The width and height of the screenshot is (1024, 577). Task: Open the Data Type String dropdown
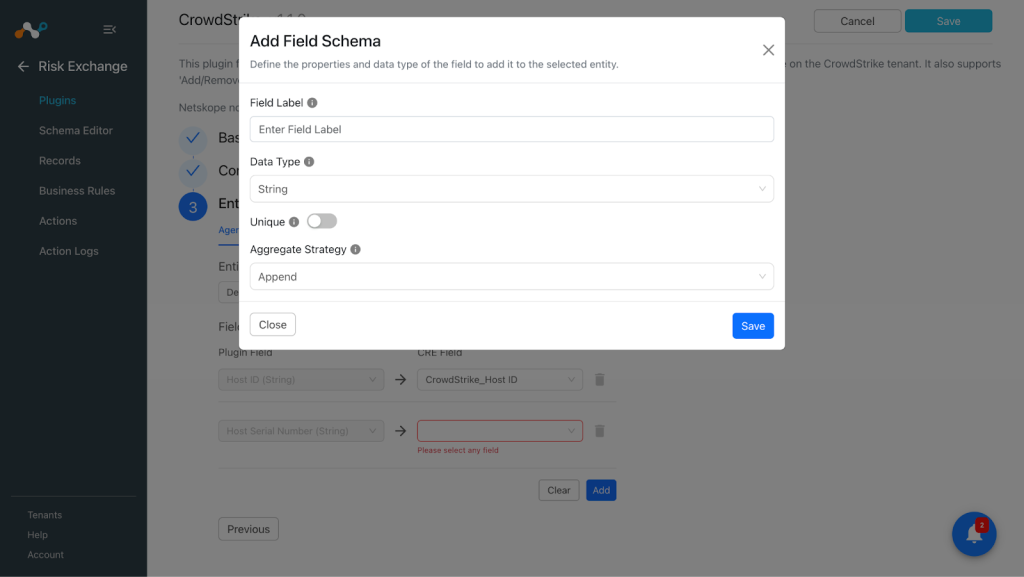pos(511,189)
